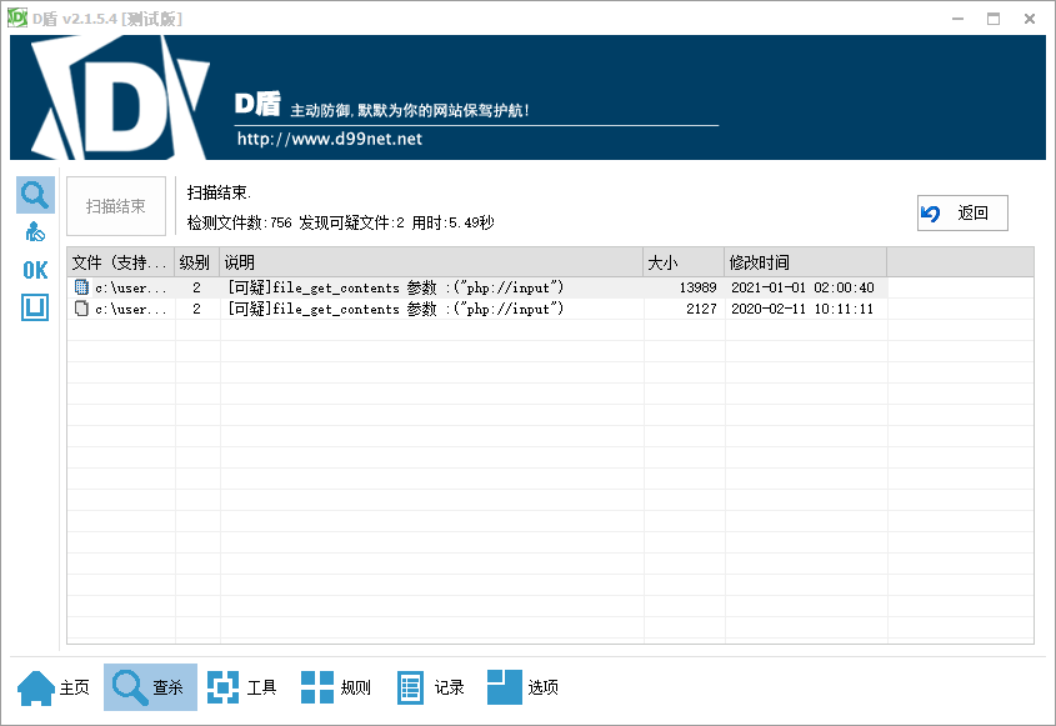Viewport: 1056px width, 726px height.
Task: Click the magnifier scan icon in left sidebar
Action: (x=35, y=194)
